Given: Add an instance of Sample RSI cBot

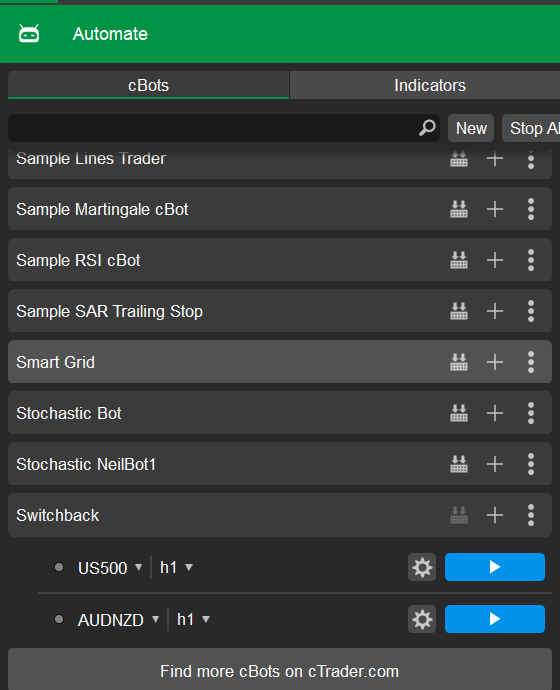Looking at the screenshot, I should [495, 260].
